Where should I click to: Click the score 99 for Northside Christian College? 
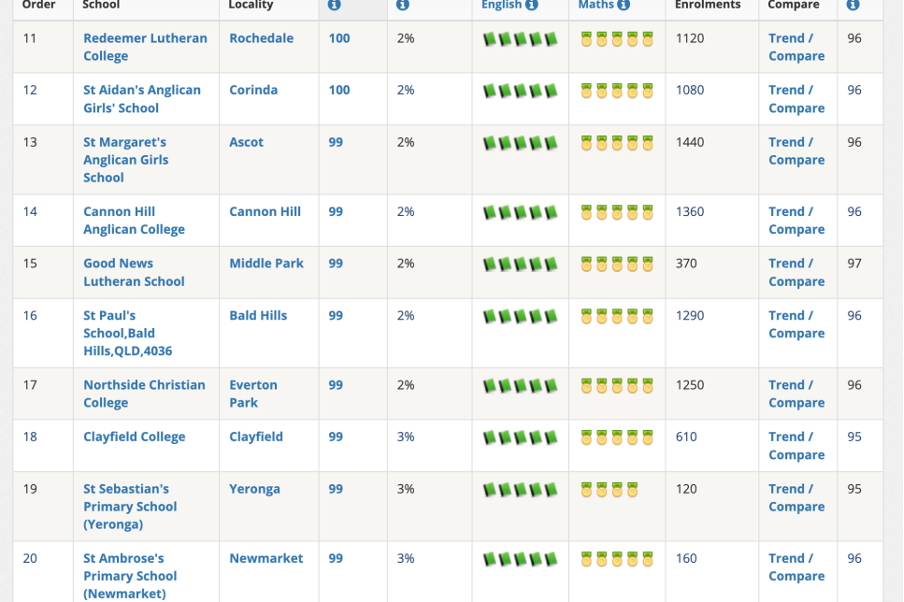335,385
